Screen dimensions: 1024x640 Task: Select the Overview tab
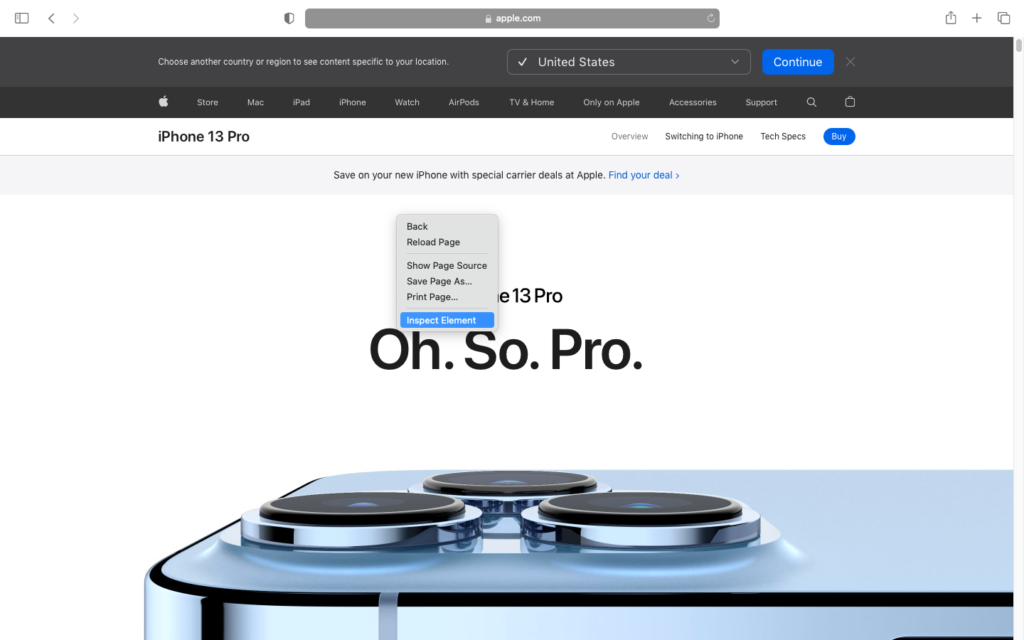pyautogui.click(x=630, y=136)
